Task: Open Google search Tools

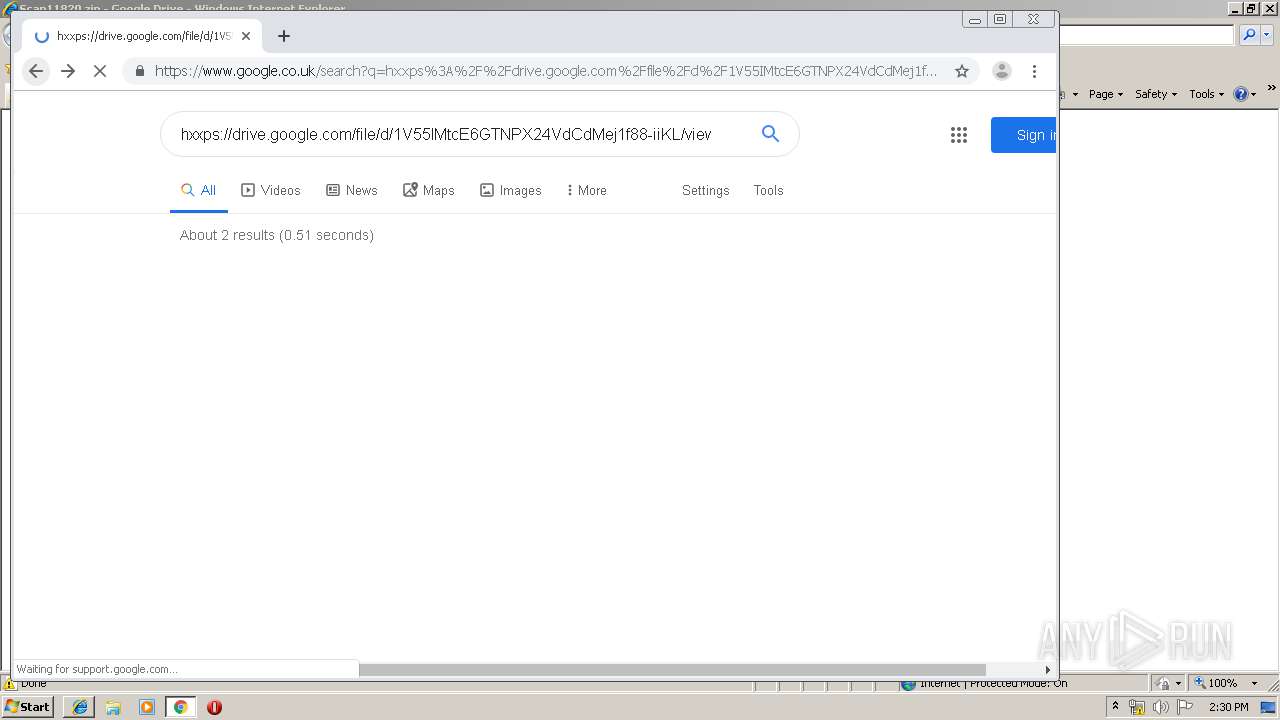Action: coord(768,190)
